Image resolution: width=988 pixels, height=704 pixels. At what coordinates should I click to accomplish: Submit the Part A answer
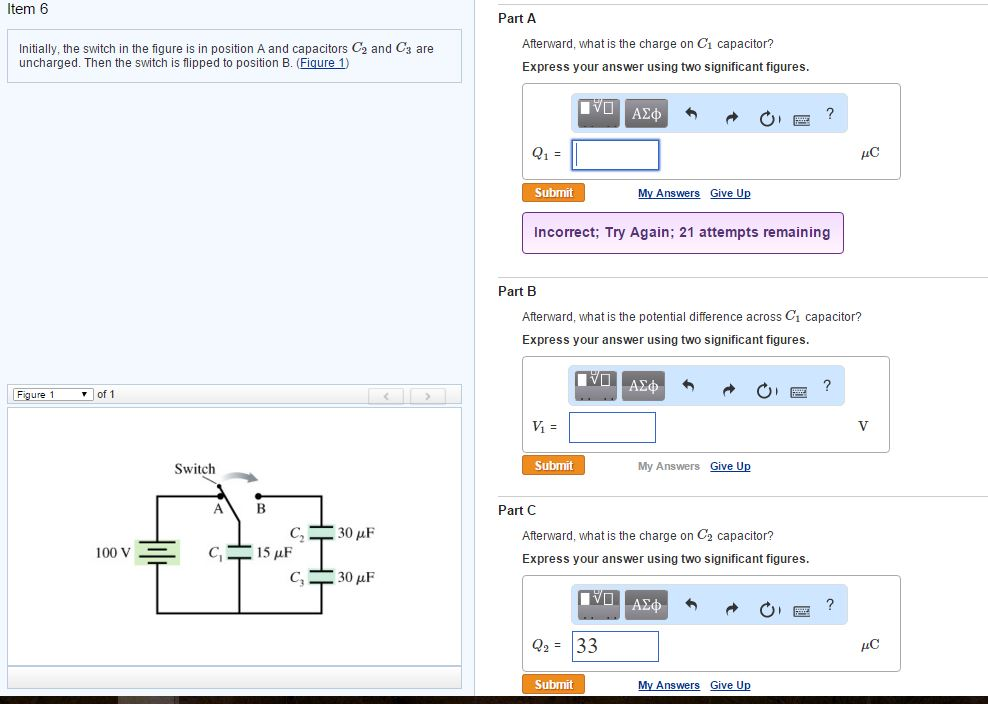click(553, 192)
